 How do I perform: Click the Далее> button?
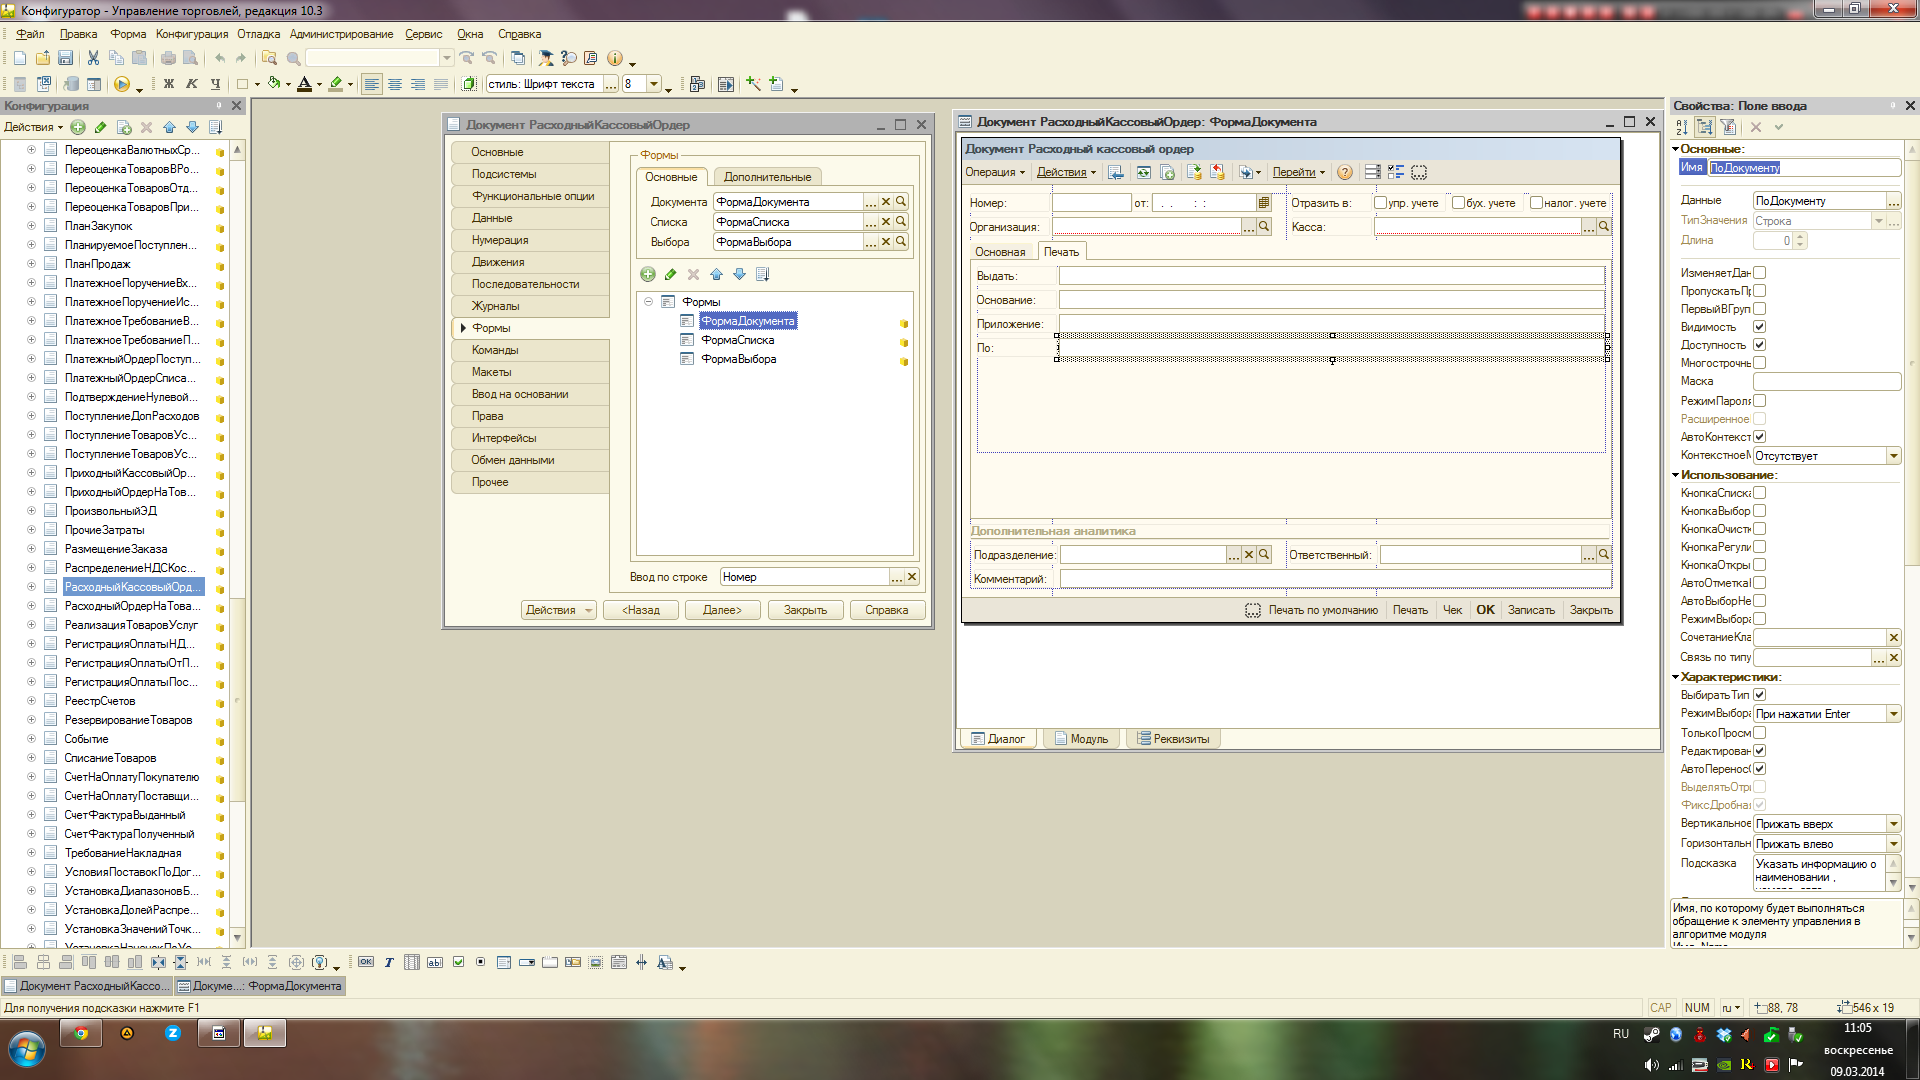coord(722,610)
